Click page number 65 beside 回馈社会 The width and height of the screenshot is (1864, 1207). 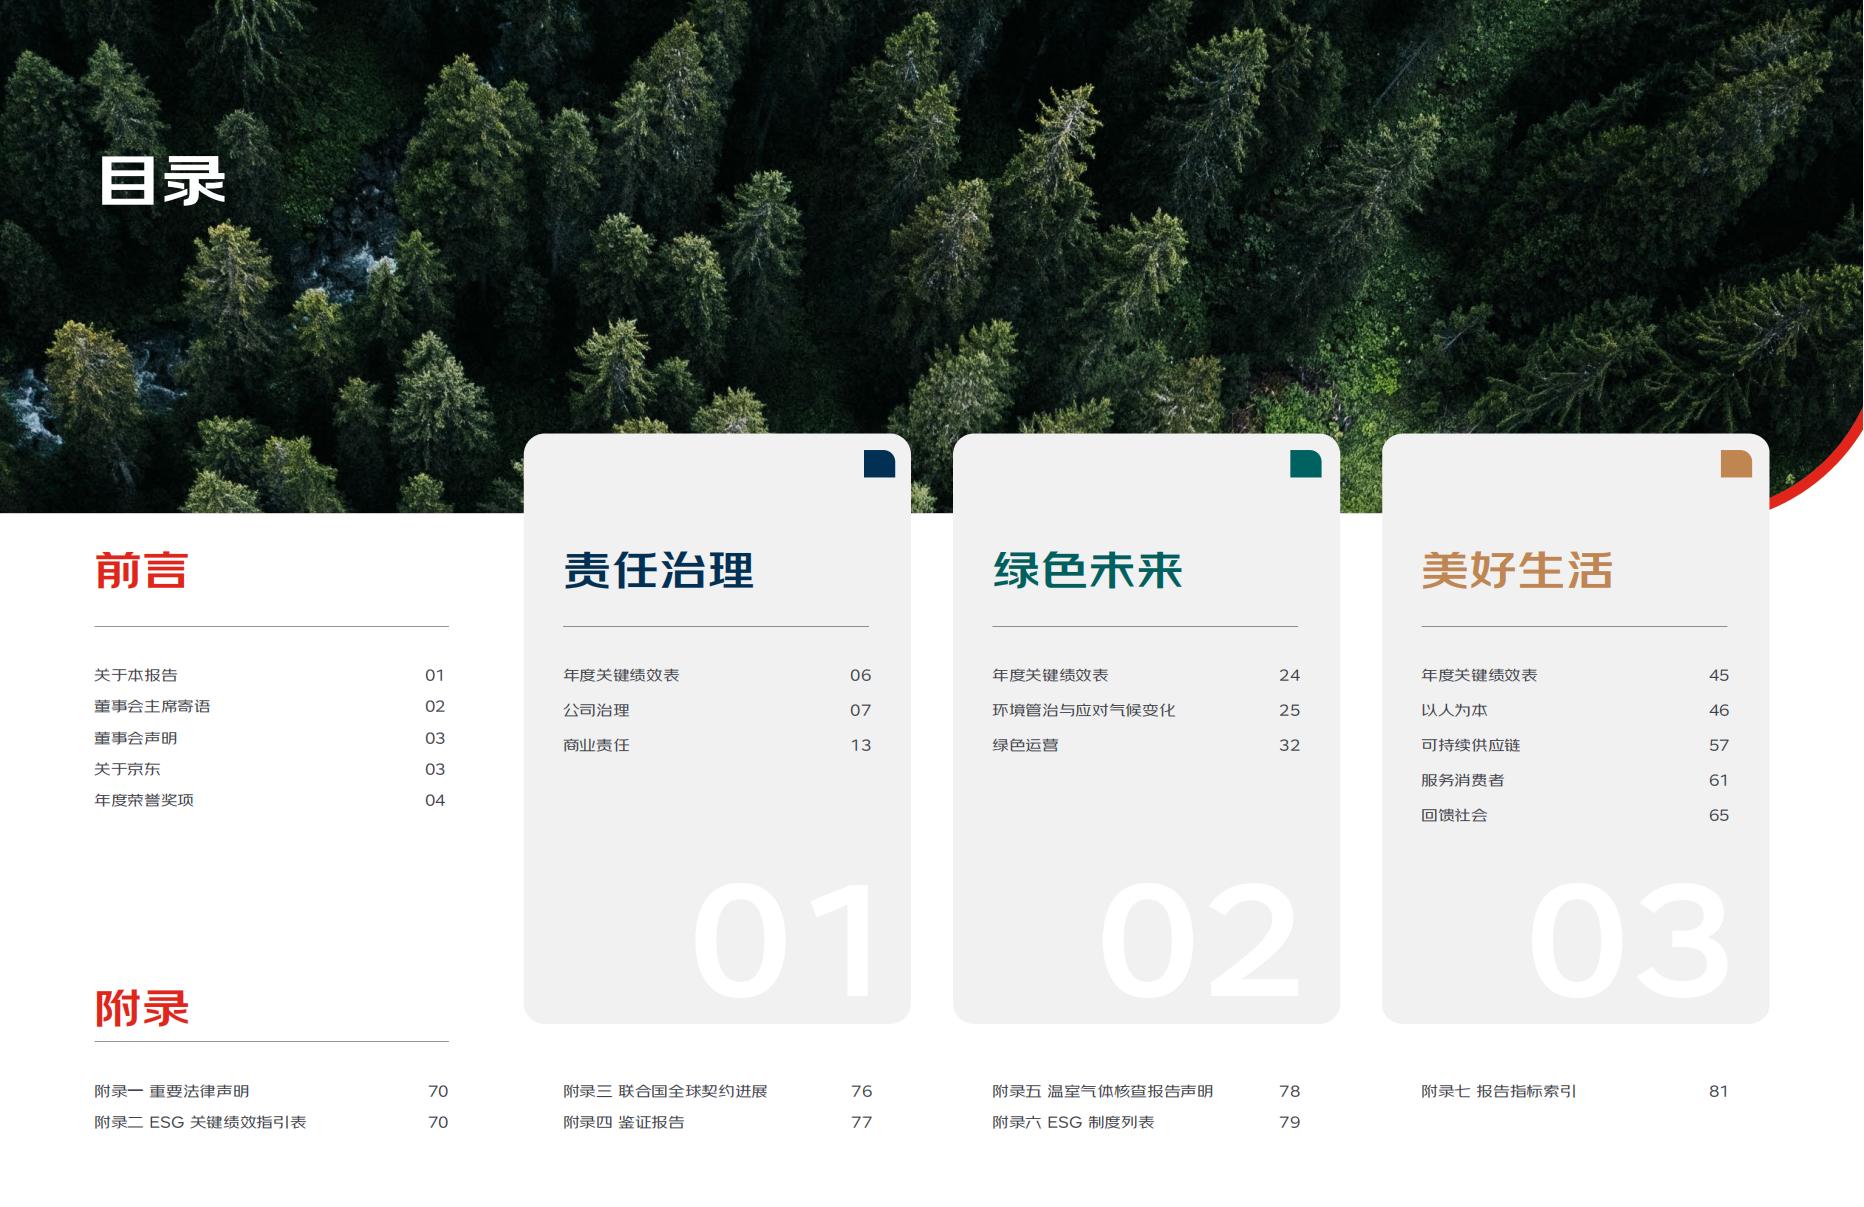[1719, 815]
